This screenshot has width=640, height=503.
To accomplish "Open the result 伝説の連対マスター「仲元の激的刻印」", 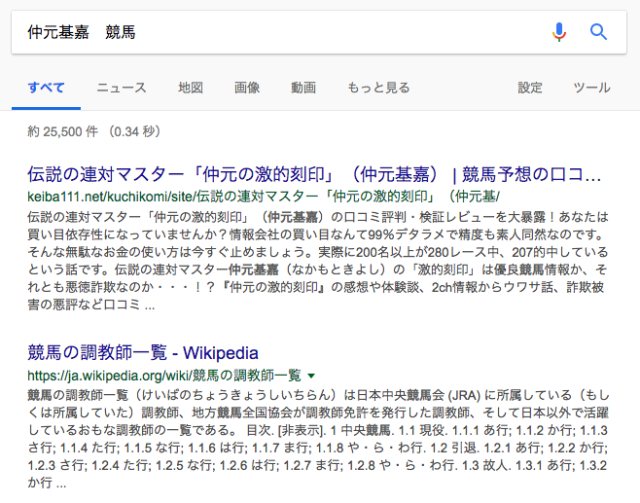I will [x=314, y=174].
